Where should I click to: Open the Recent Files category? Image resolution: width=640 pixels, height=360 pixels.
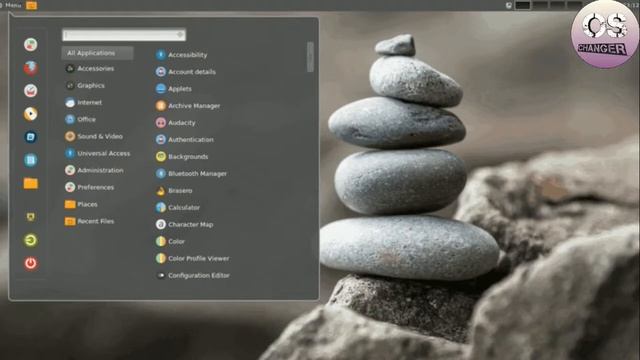pyautogui.click(x=97, y=221)
